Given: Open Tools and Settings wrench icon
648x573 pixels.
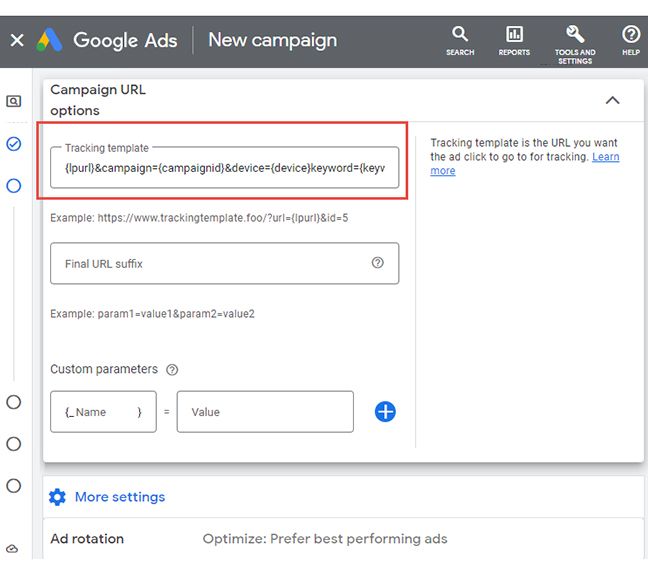Looking at the screenshot, I should (574, 41).
